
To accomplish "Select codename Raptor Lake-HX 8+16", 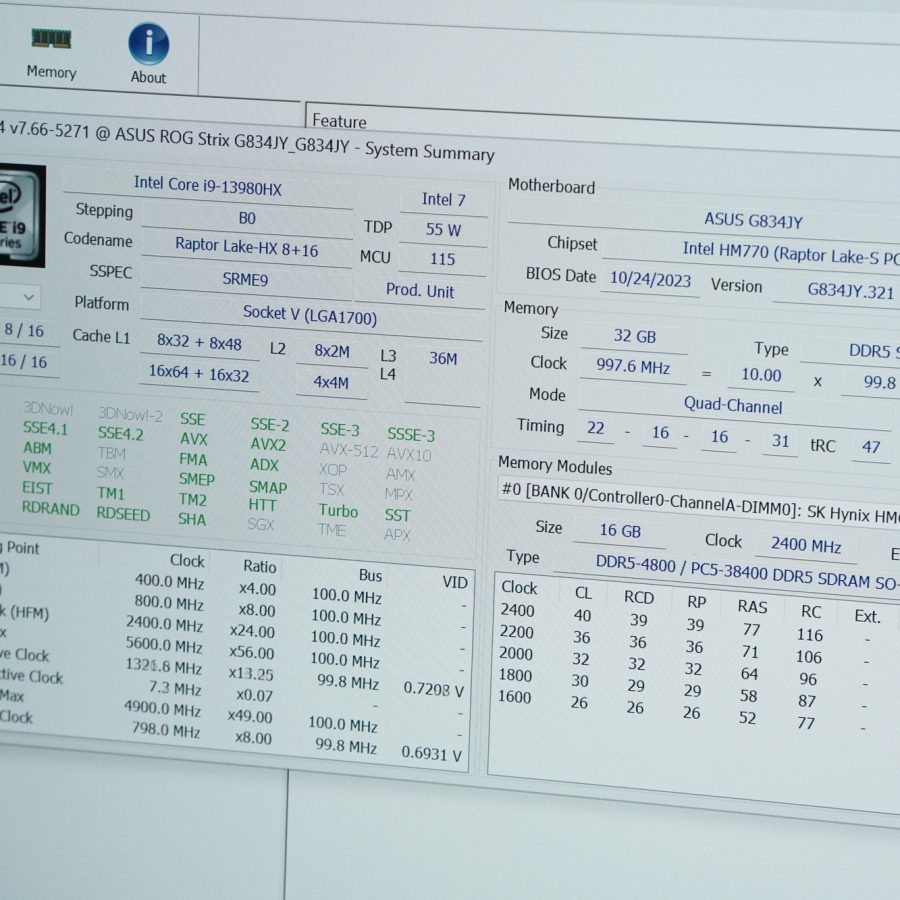I will tap(246, 247).
